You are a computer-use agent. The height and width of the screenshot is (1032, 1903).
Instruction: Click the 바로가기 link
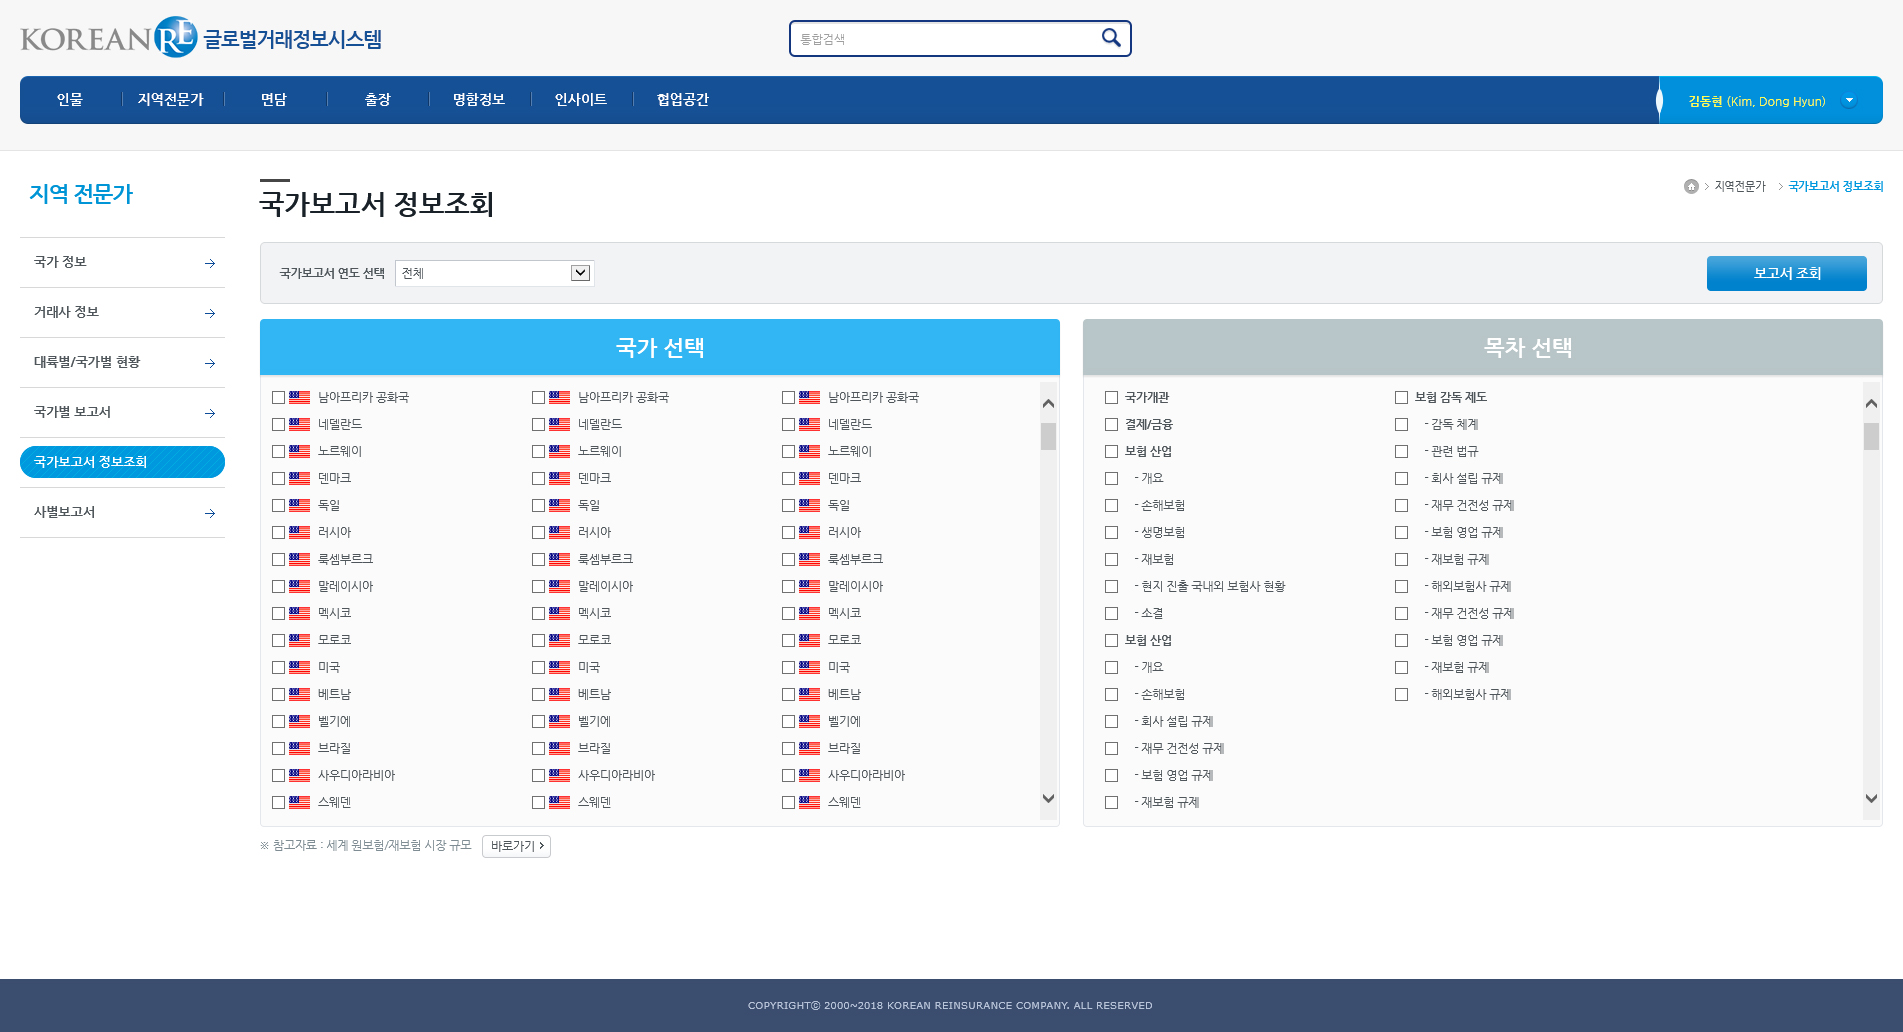516,846
